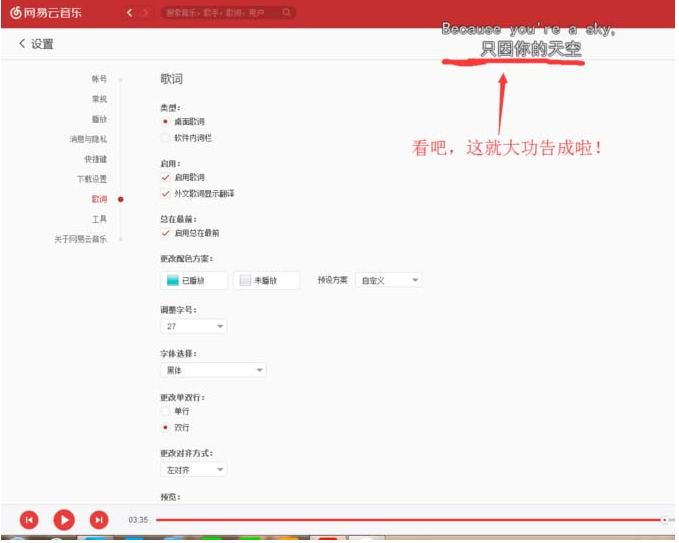Image resolution: width=679 pixels, height=543 pixels.
Task: Toggle the 启用总在最前 checkbox
Action: [x=165, y=234]
